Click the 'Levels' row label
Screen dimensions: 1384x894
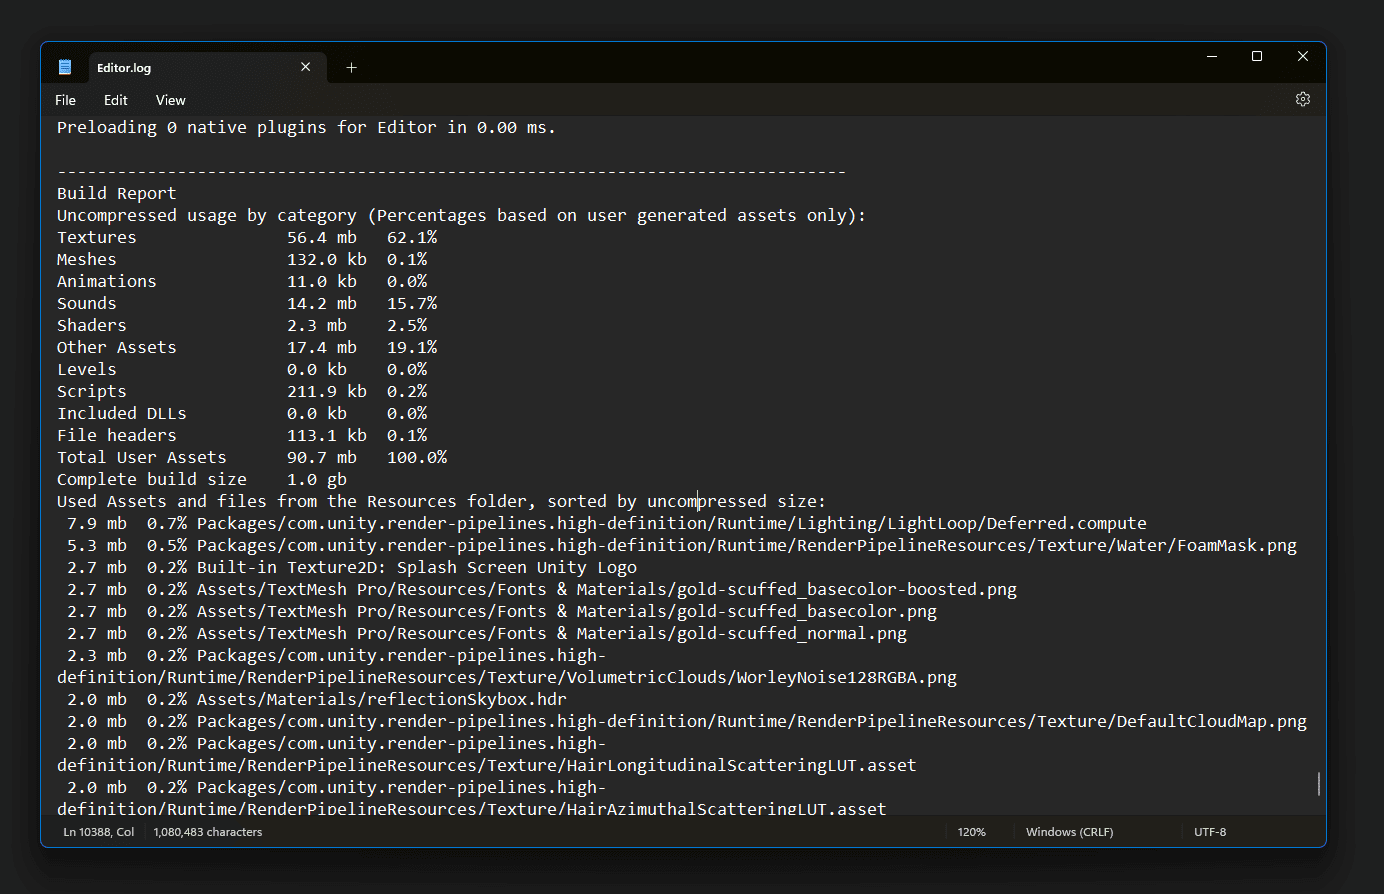86,369
